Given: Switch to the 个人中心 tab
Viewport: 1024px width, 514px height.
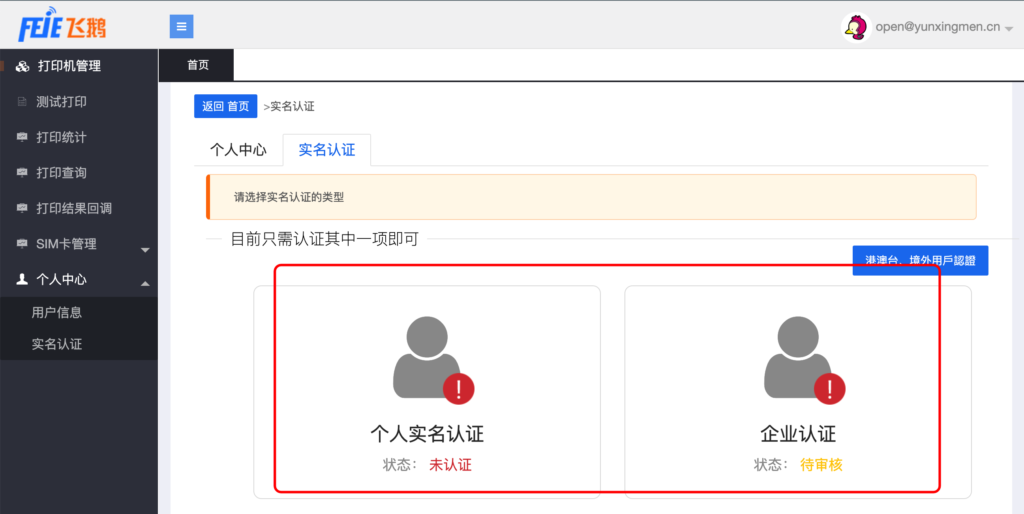Looking at the screenshot, I should pos(238,150).
